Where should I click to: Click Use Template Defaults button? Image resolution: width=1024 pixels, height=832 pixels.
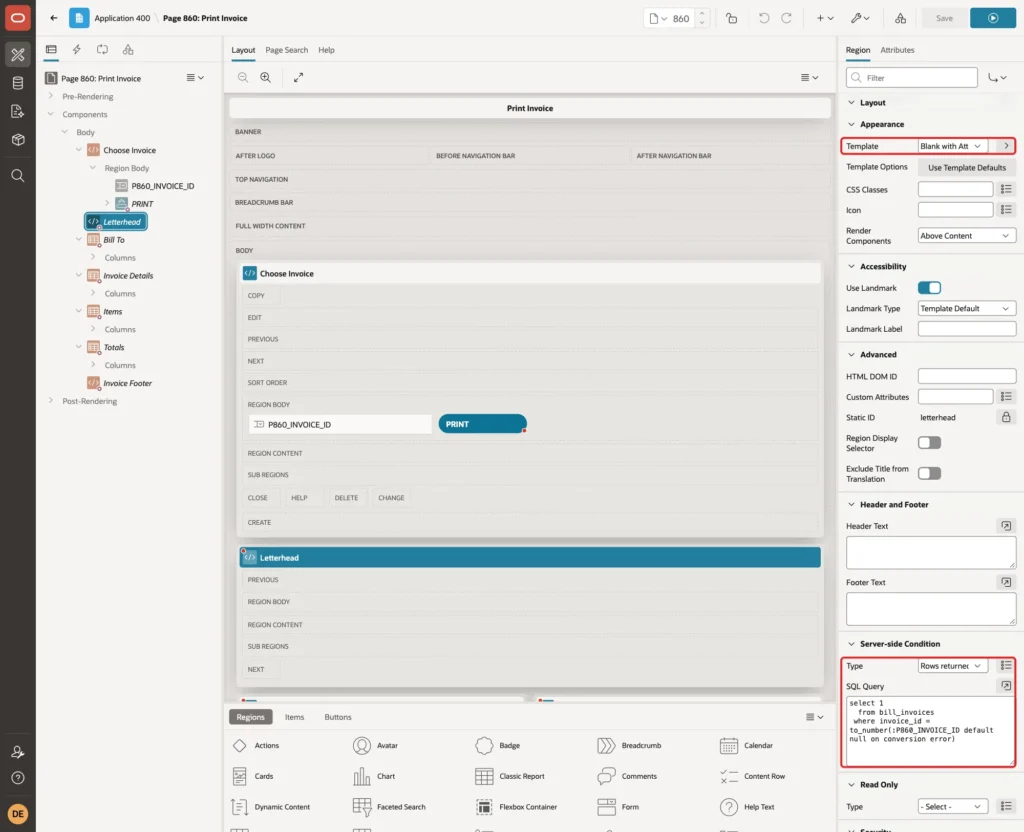tap(967, 168)
